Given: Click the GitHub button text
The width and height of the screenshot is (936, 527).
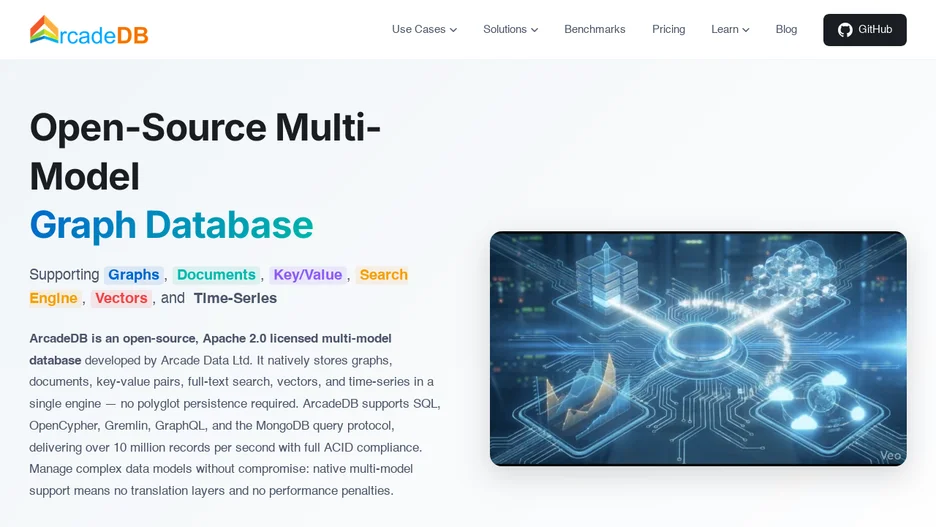Looking at the screenshot, I should click(875, 29).
